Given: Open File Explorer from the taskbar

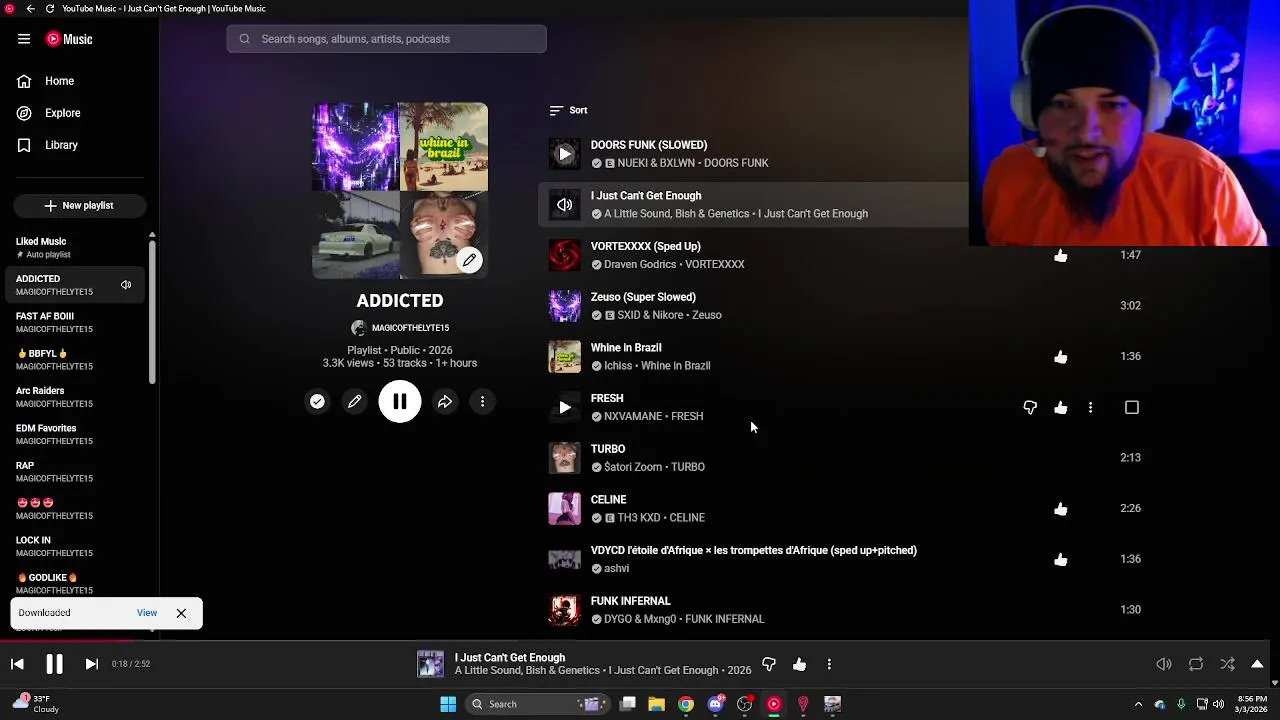Looking at the screenshot, I should [656, 704].
